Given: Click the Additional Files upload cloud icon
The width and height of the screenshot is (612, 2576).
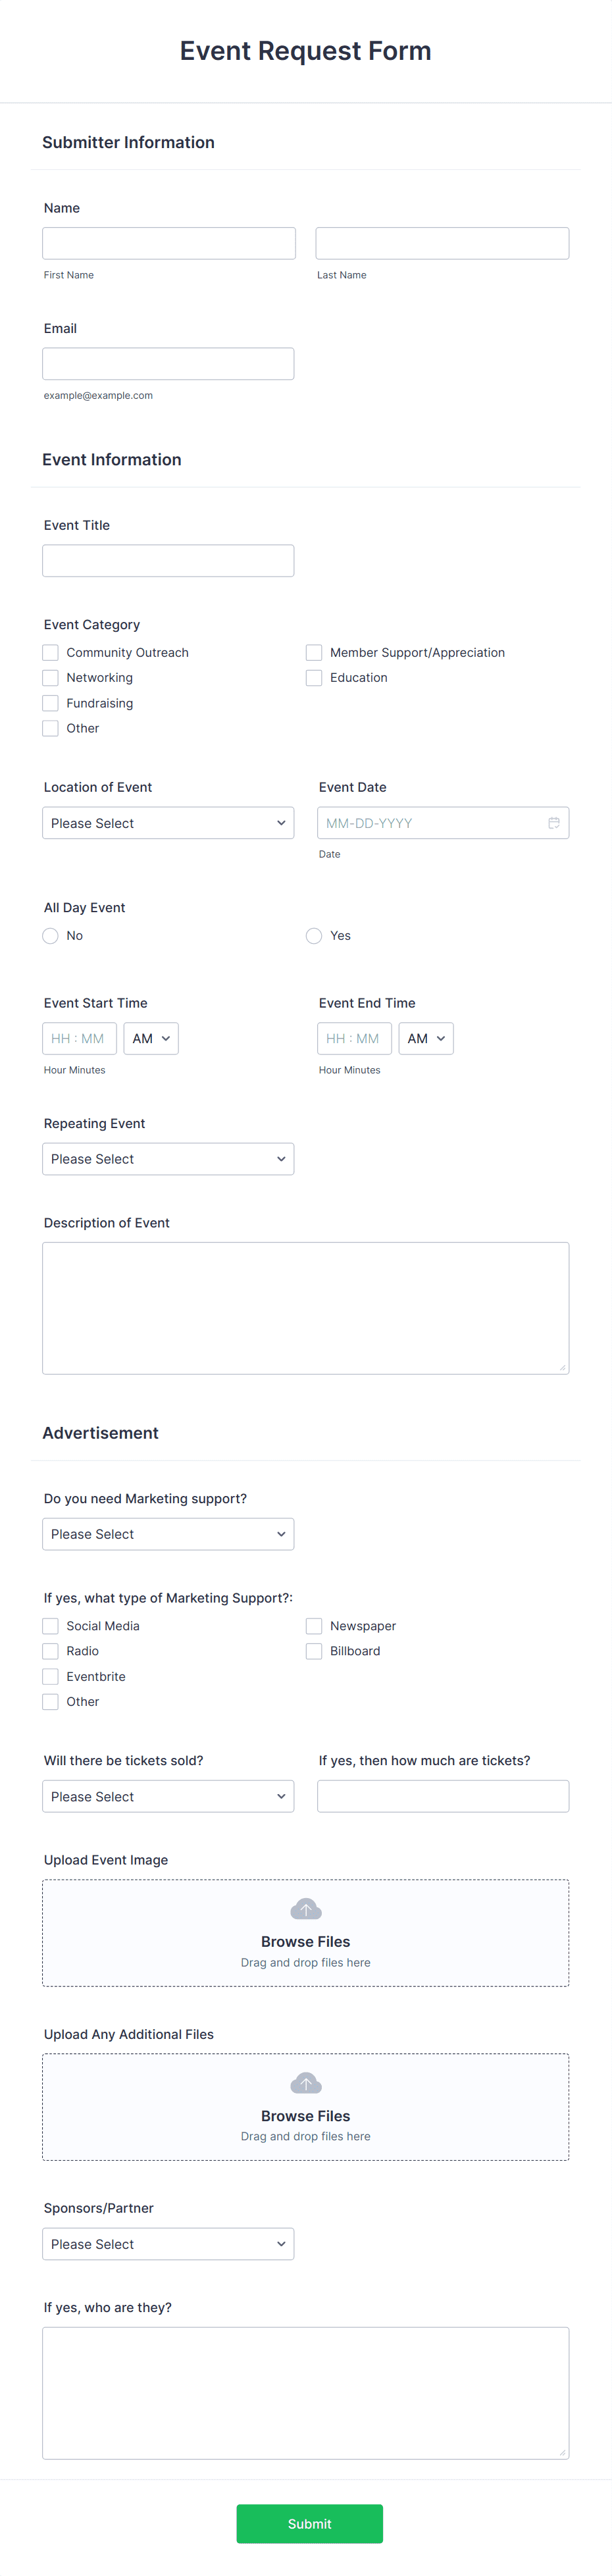Looking at the screenshot, I should (305, 2083).
